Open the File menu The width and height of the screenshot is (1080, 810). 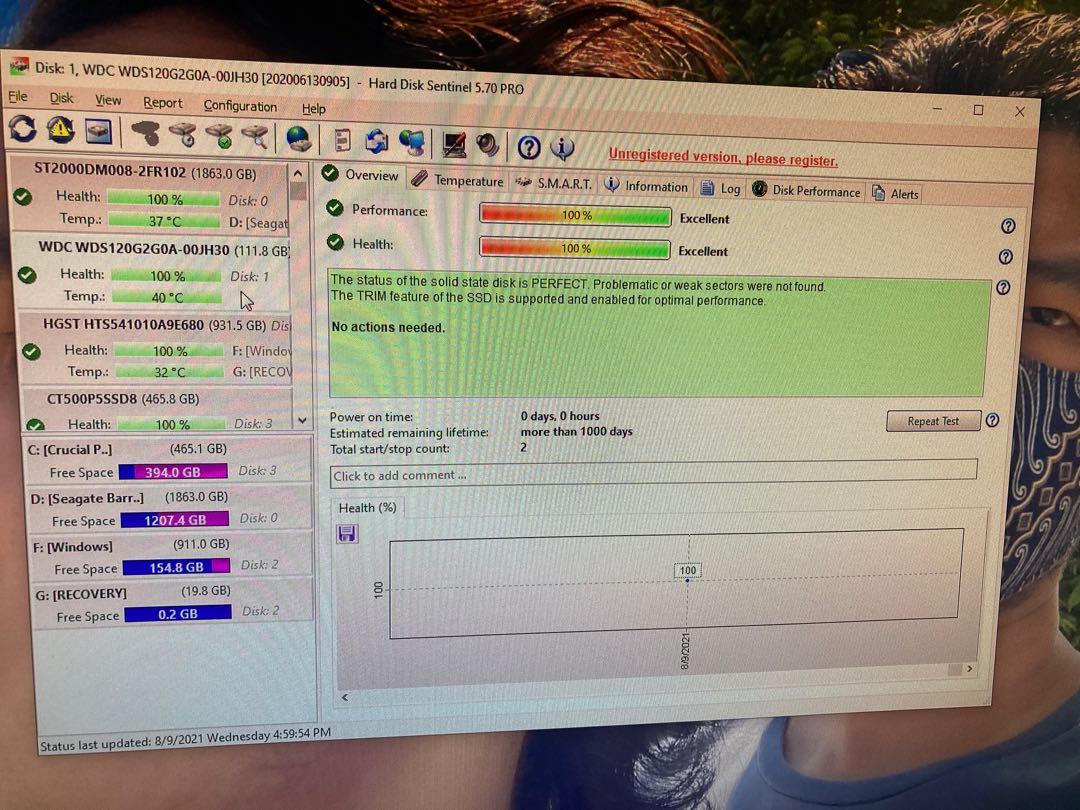coord(18,96)
